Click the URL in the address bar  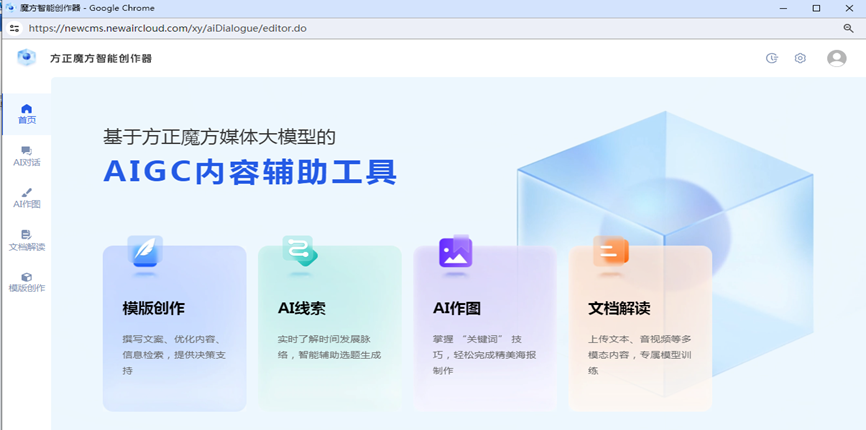[167, 28]
